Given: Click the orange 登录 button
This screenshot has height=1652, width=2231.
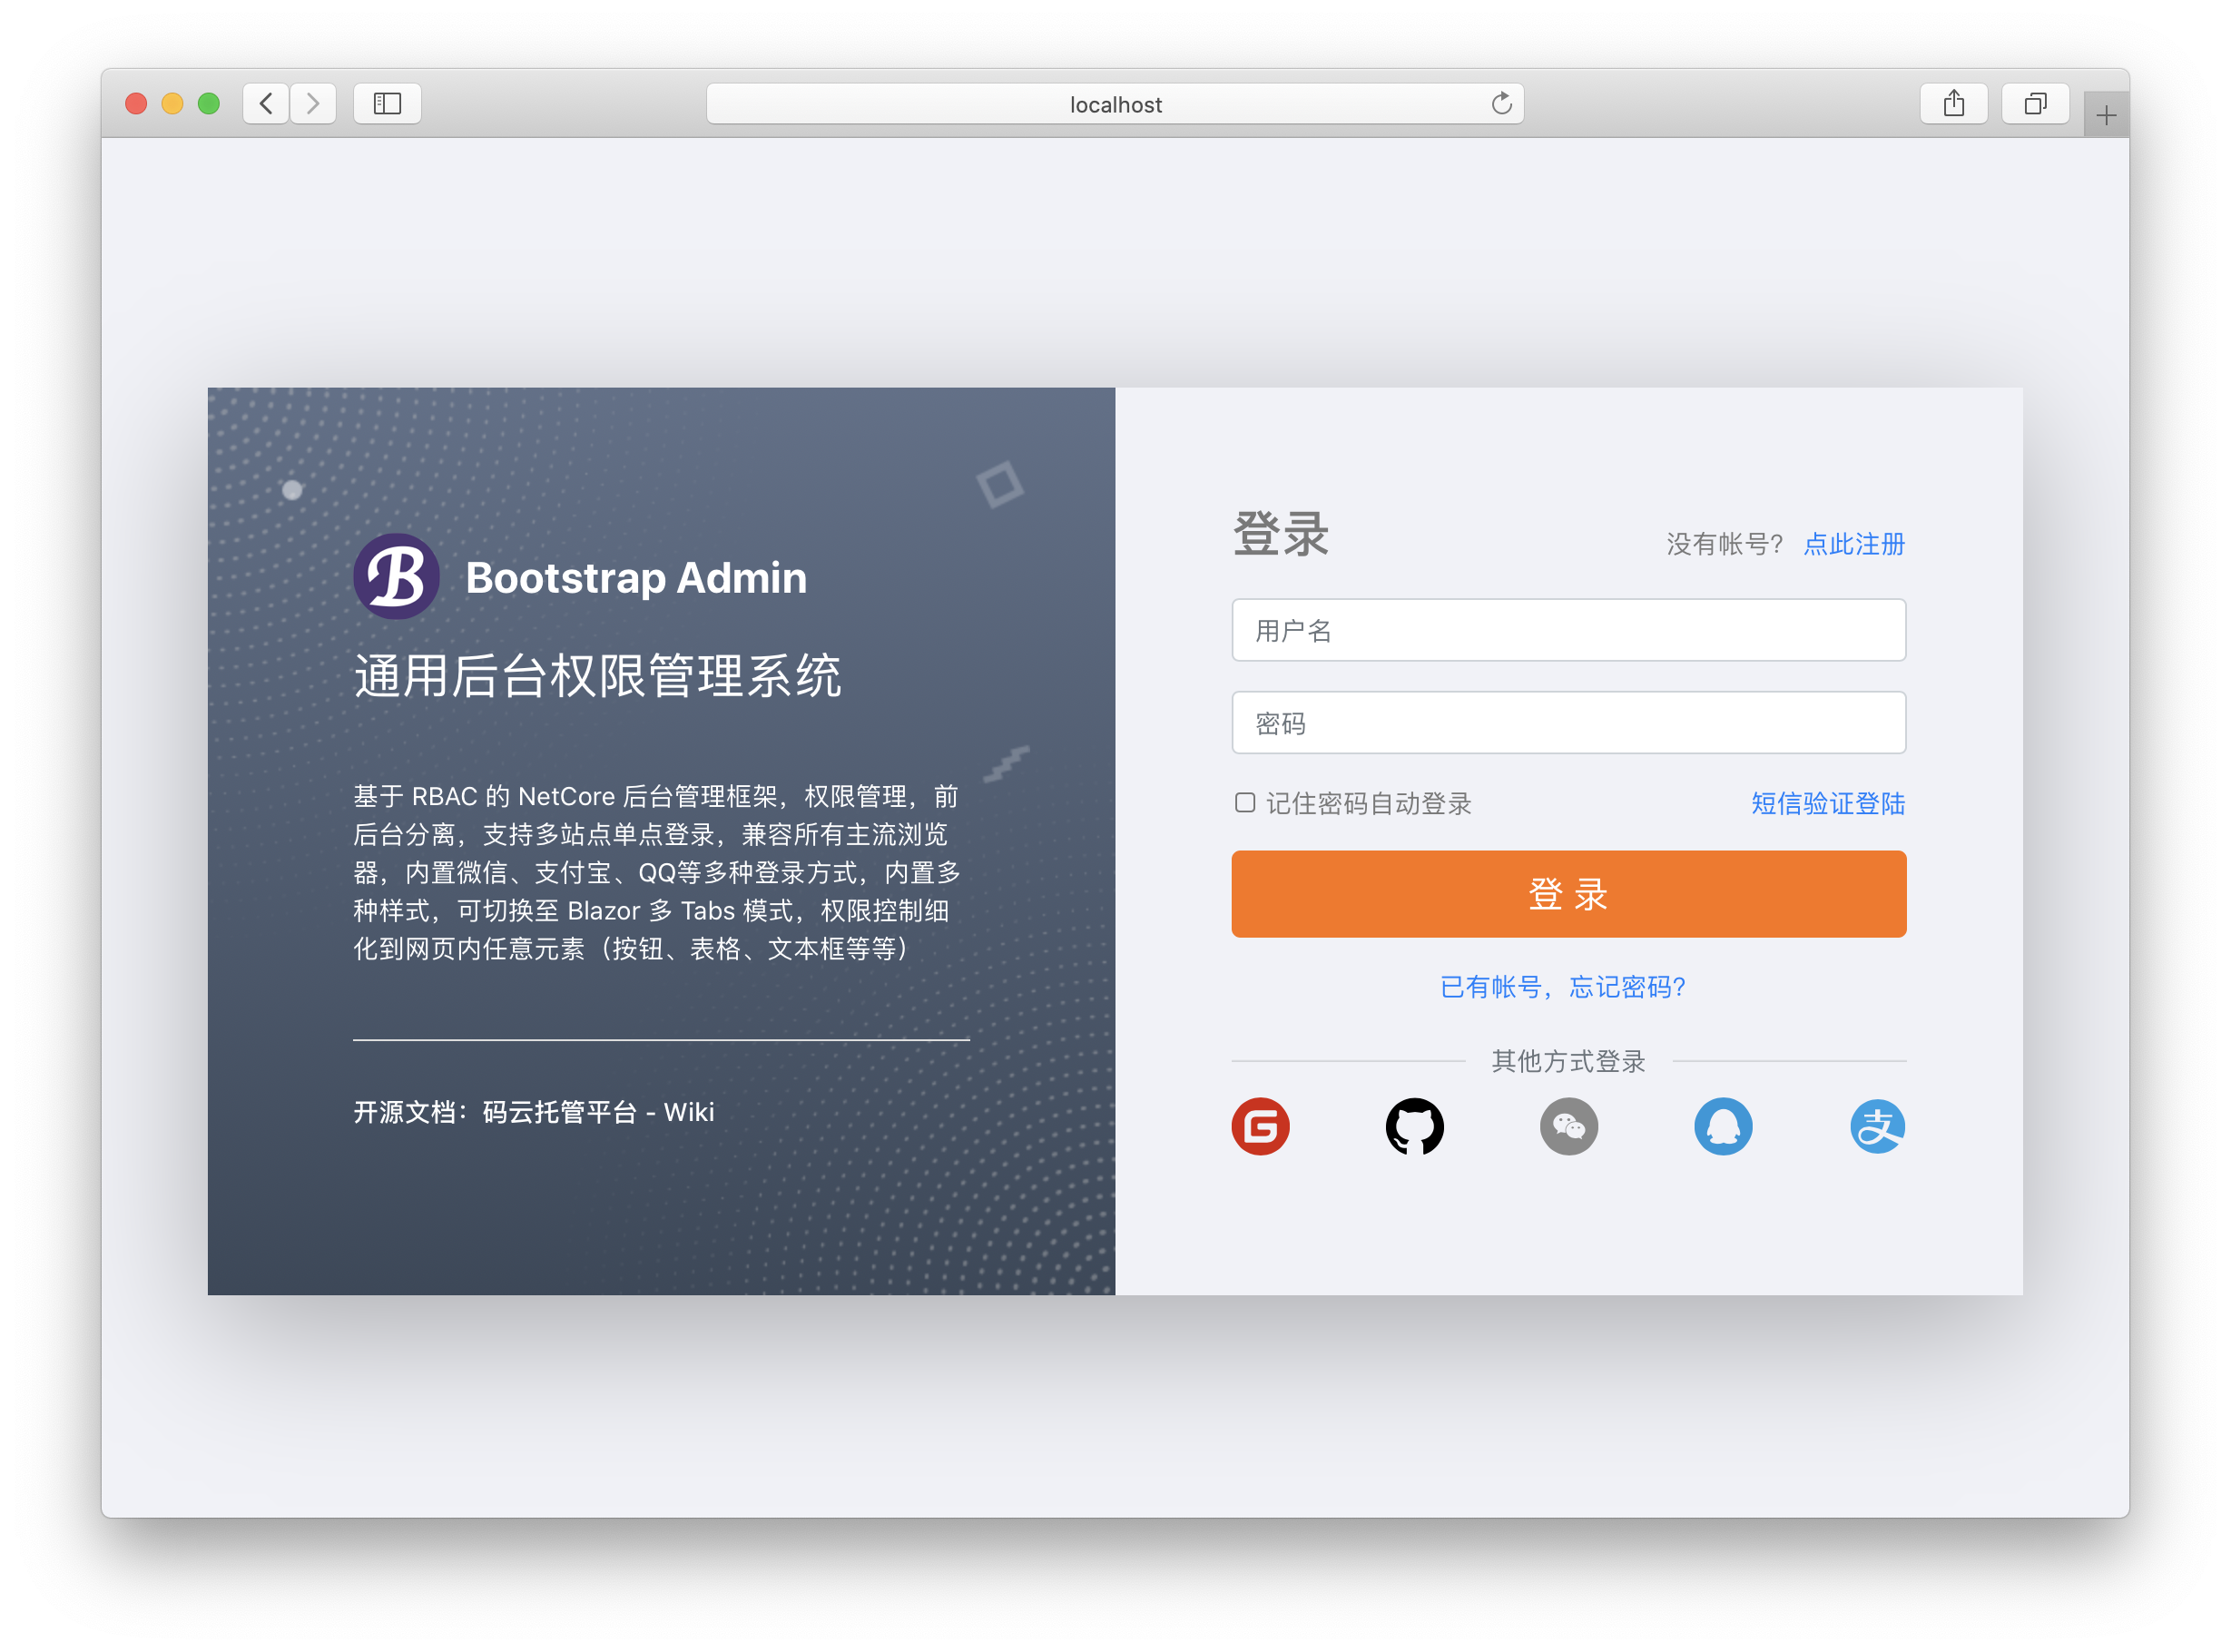Looking at the screenshot, I should (x=1568, y=893).
